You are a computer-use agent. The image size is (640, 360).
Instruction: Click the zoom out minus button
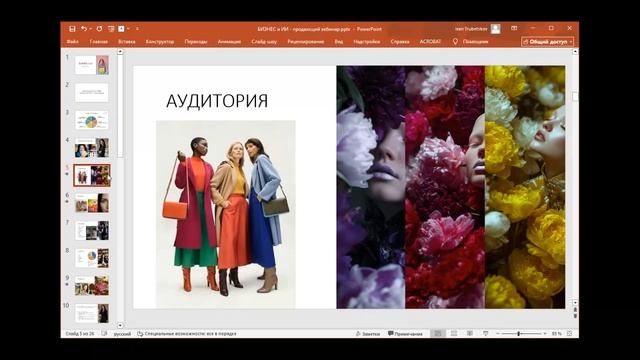point(498,334)
